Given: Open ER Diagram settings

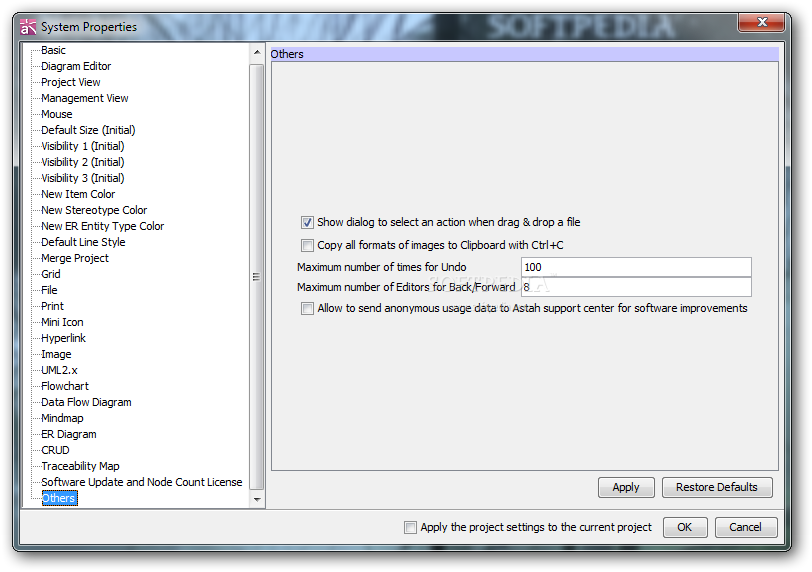Looking at the screenshot, I should [x=69, y=434].
